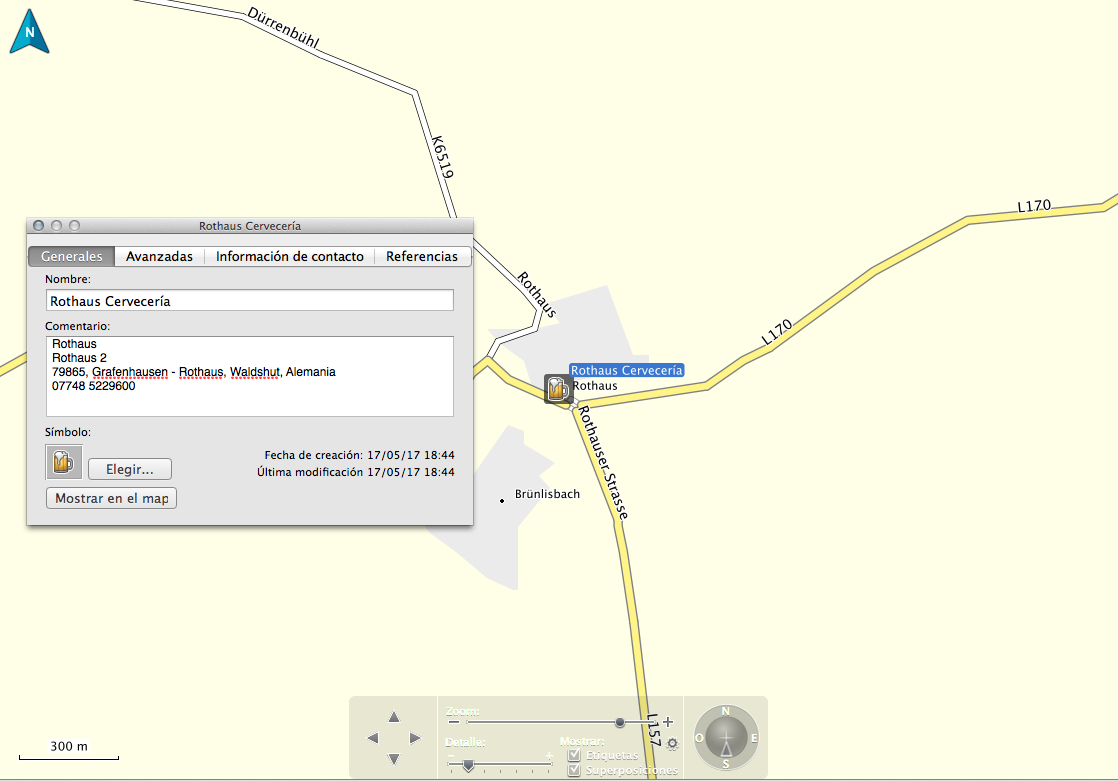The width and height of the screenshot is (1118, 781).
Task: Zoom in using the plus icon
Action: coord(668,722)
